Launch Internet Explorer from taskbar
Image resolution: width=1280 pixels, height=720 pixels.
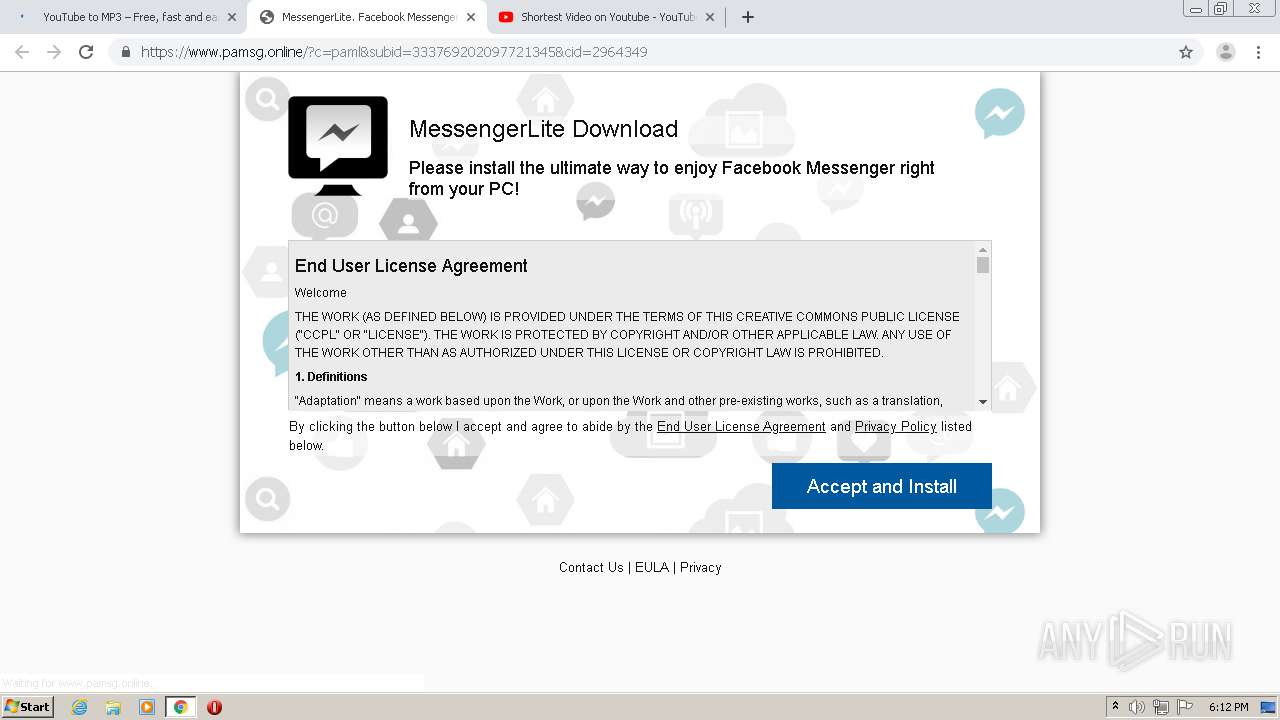(79, 707)
